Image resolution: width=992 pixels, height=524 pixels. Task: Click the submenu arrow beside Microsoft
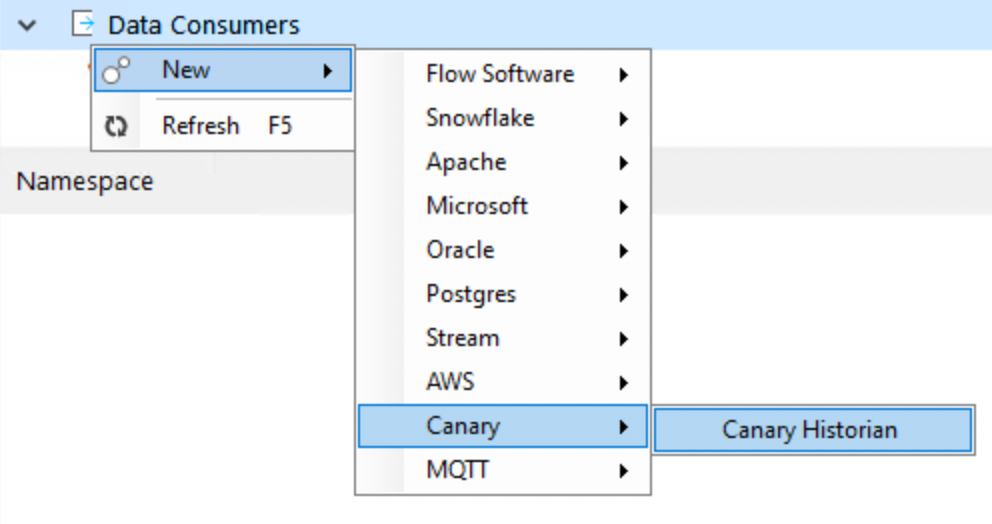(x=624, y=207)
